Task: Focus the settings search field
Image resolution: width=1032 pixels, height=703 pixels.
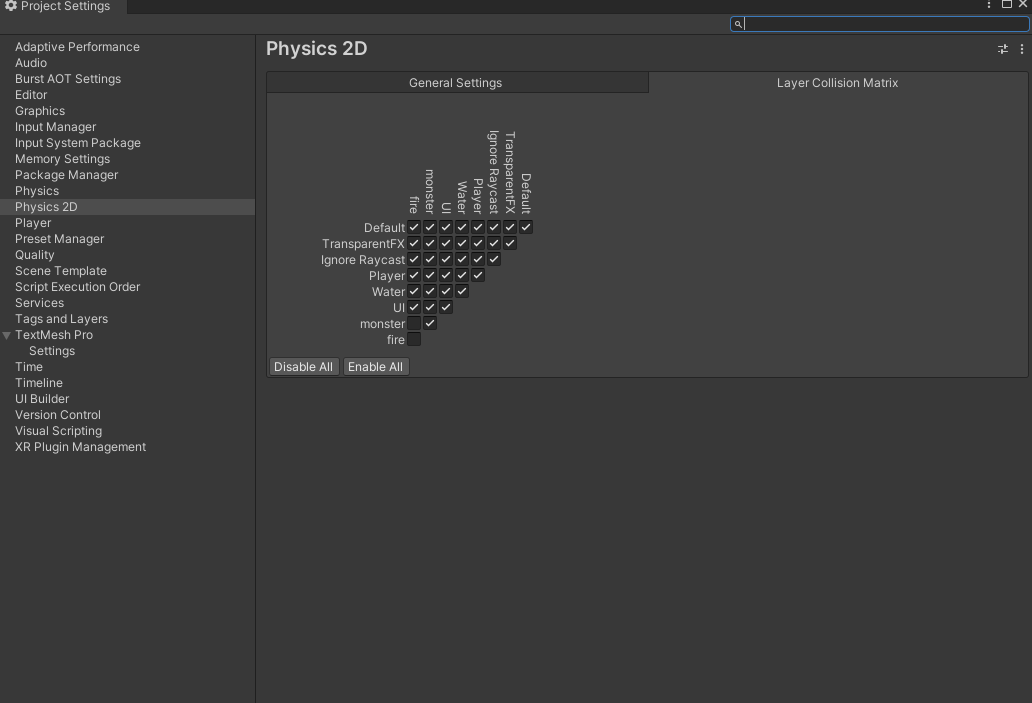Action: point(879,24)
